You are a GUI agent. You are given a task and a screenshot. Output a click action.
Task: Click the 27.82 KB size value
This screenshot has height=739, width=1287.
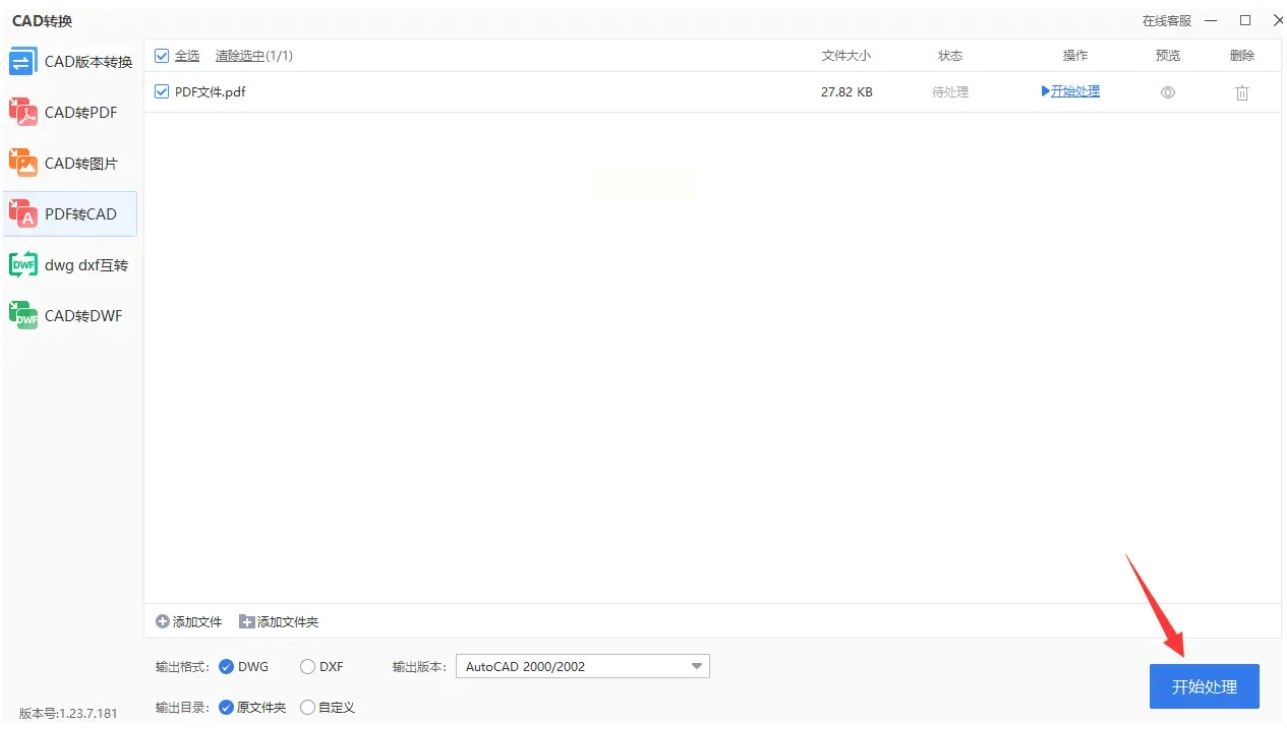pyautogui.click(x=846, y=92)
